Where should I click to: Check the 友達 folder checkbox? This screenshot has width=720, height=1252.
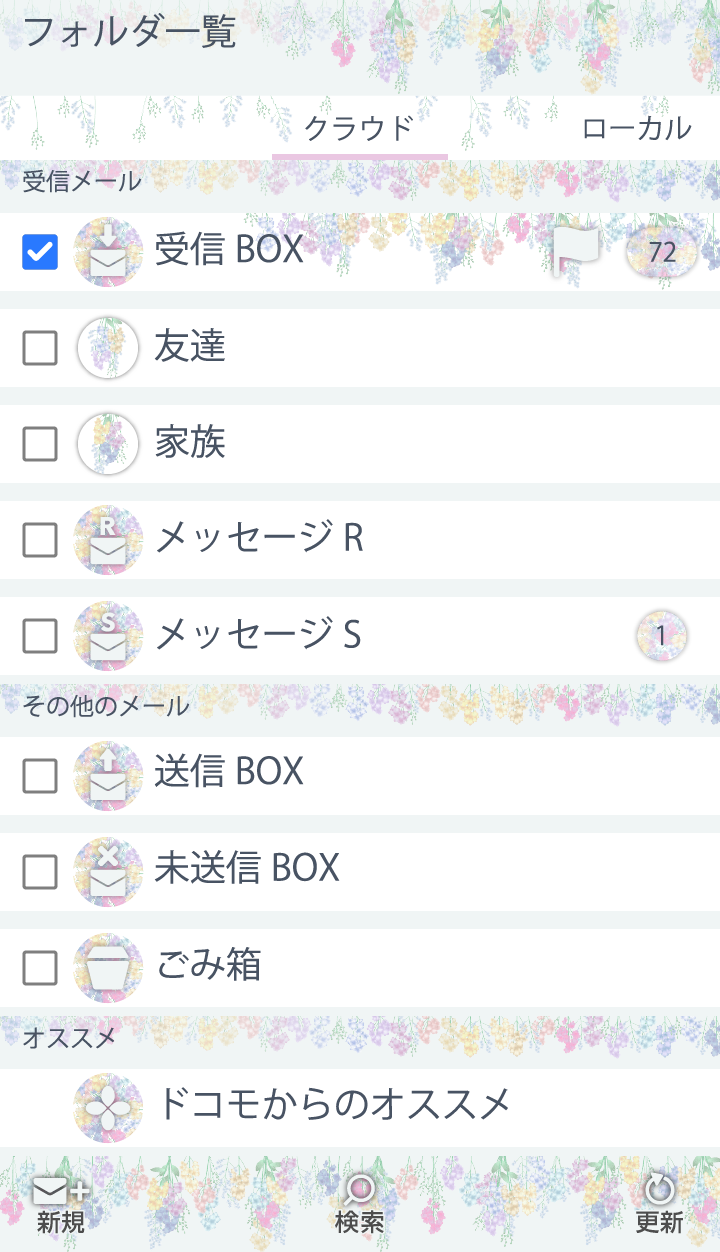click(x=40, y=348)
